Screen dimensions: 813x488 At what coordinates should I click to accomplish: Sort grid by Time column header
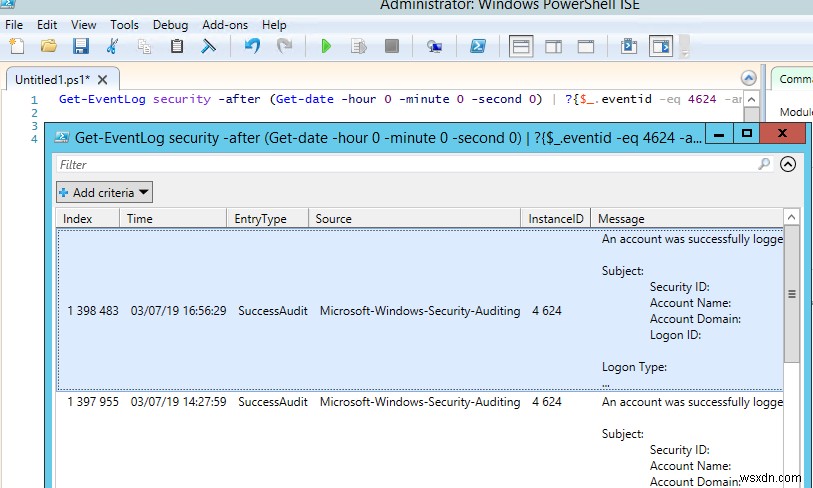tap(173, 218)
